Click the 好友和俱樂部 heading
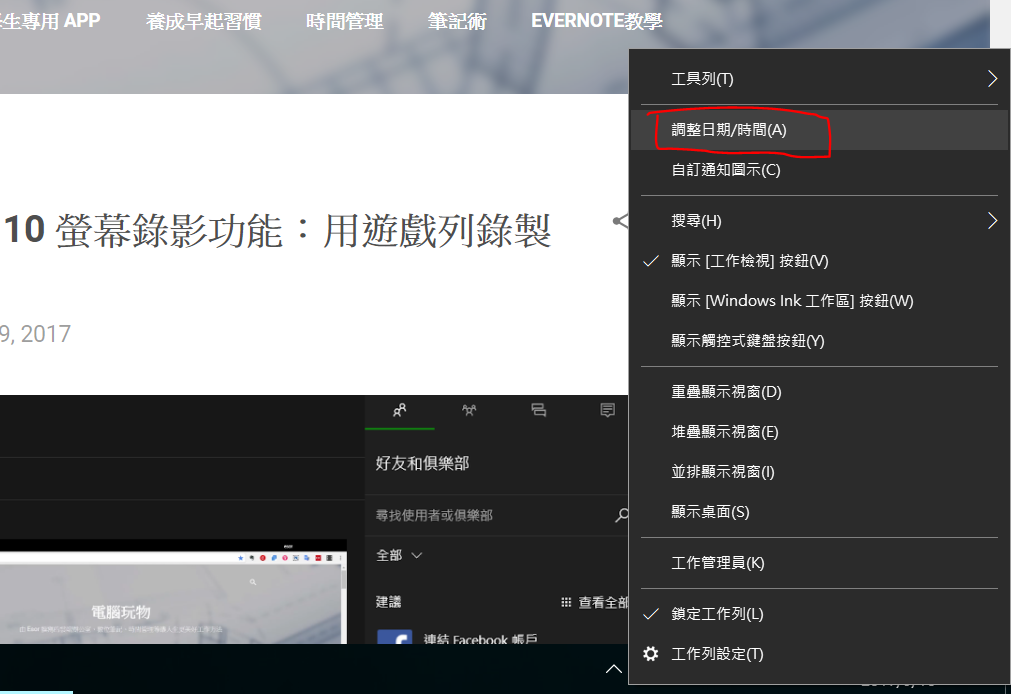Viewport: 1011px width, 694px height. [x=422, y=463]
